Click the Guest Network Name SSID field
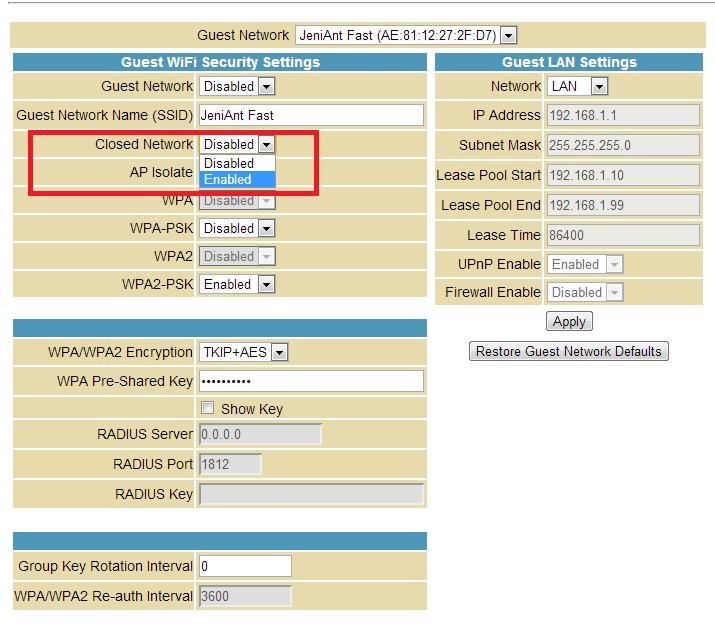This screenshot has width=715, height=632. [311, 115]
